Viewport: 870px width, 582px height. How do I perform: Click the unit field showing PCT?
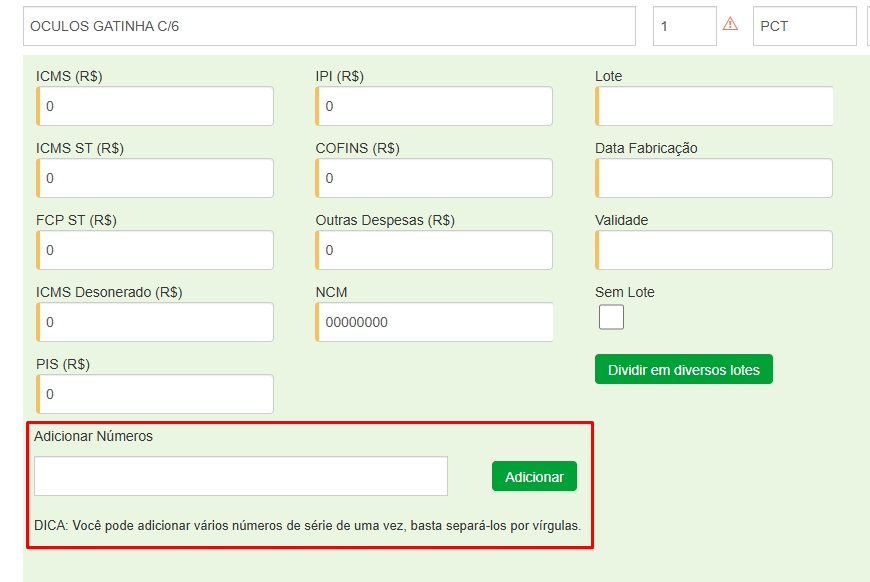coord(804,26)
